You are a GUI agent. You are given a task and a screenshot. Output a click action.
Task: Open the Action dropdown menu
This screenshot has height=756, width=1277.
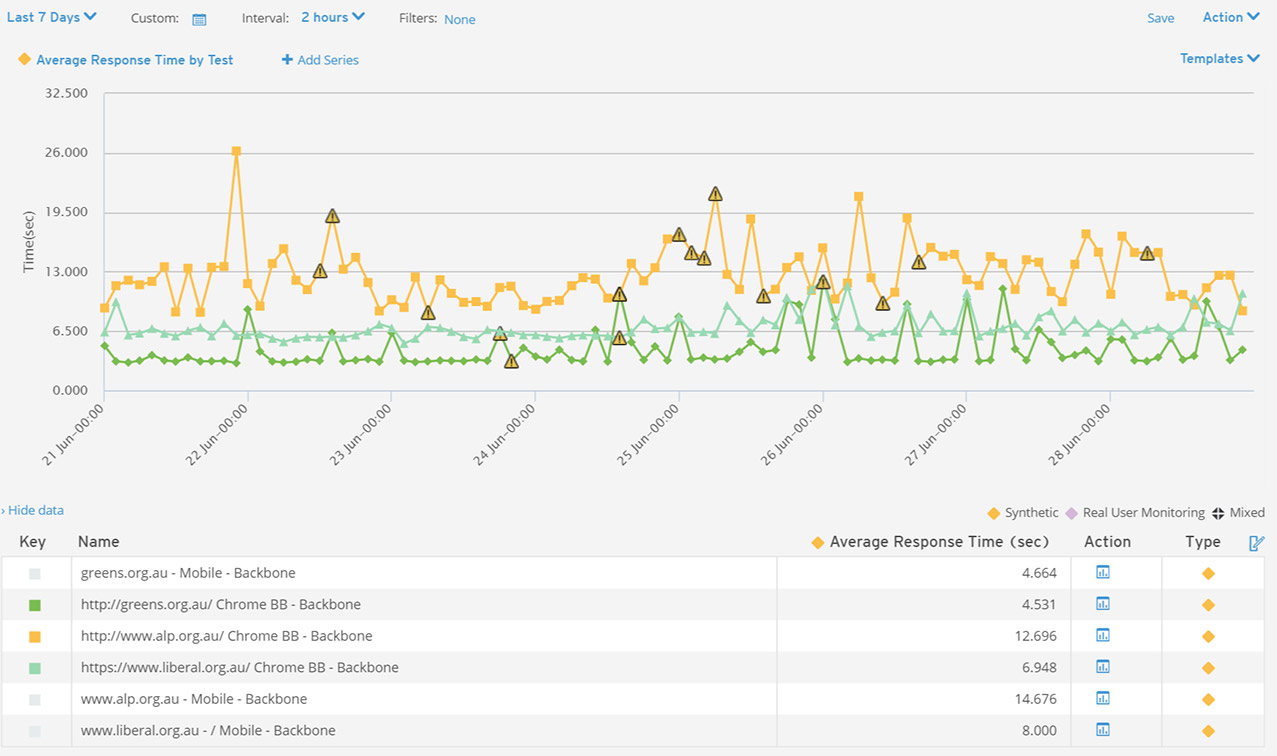pos(1230,17)
